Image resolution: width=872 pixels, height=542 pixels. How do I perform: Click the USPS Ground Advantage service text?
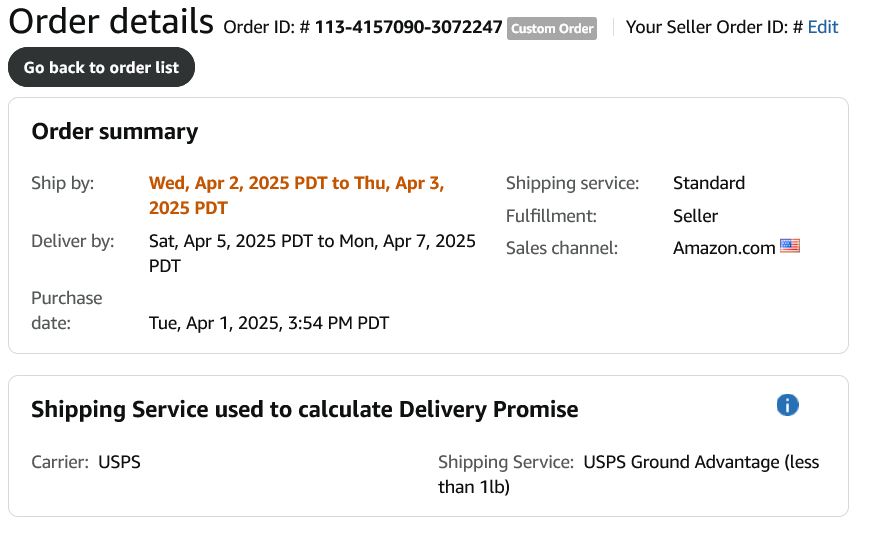pyautogui.click(x=628, y=474)
